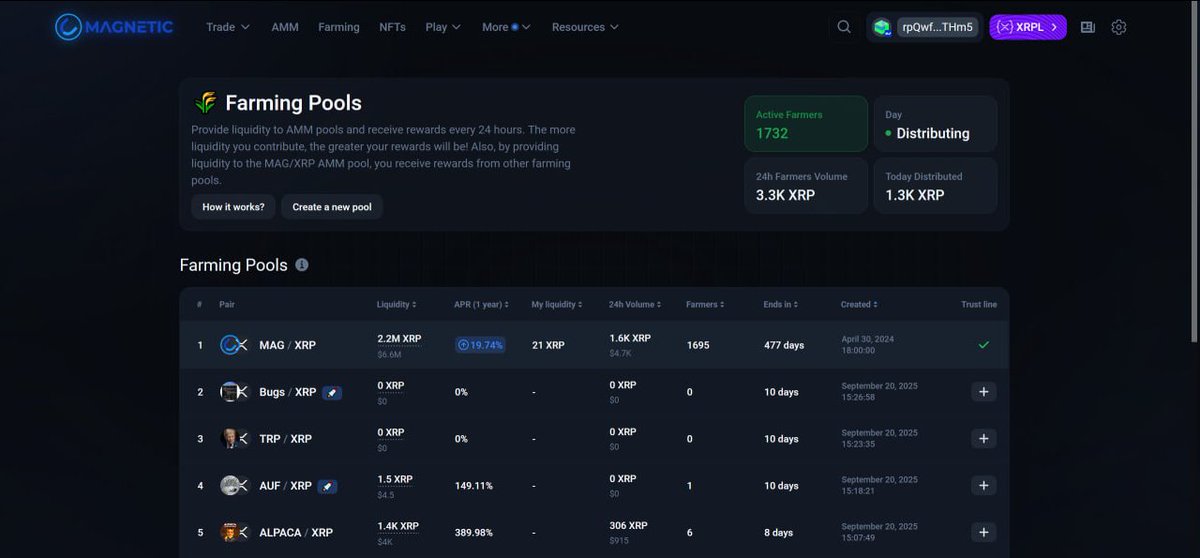The height and width of the screenshot is (558, 1200).
Task: Open the news panel icon beside XRPL
Action: [x=1088, y=27]
